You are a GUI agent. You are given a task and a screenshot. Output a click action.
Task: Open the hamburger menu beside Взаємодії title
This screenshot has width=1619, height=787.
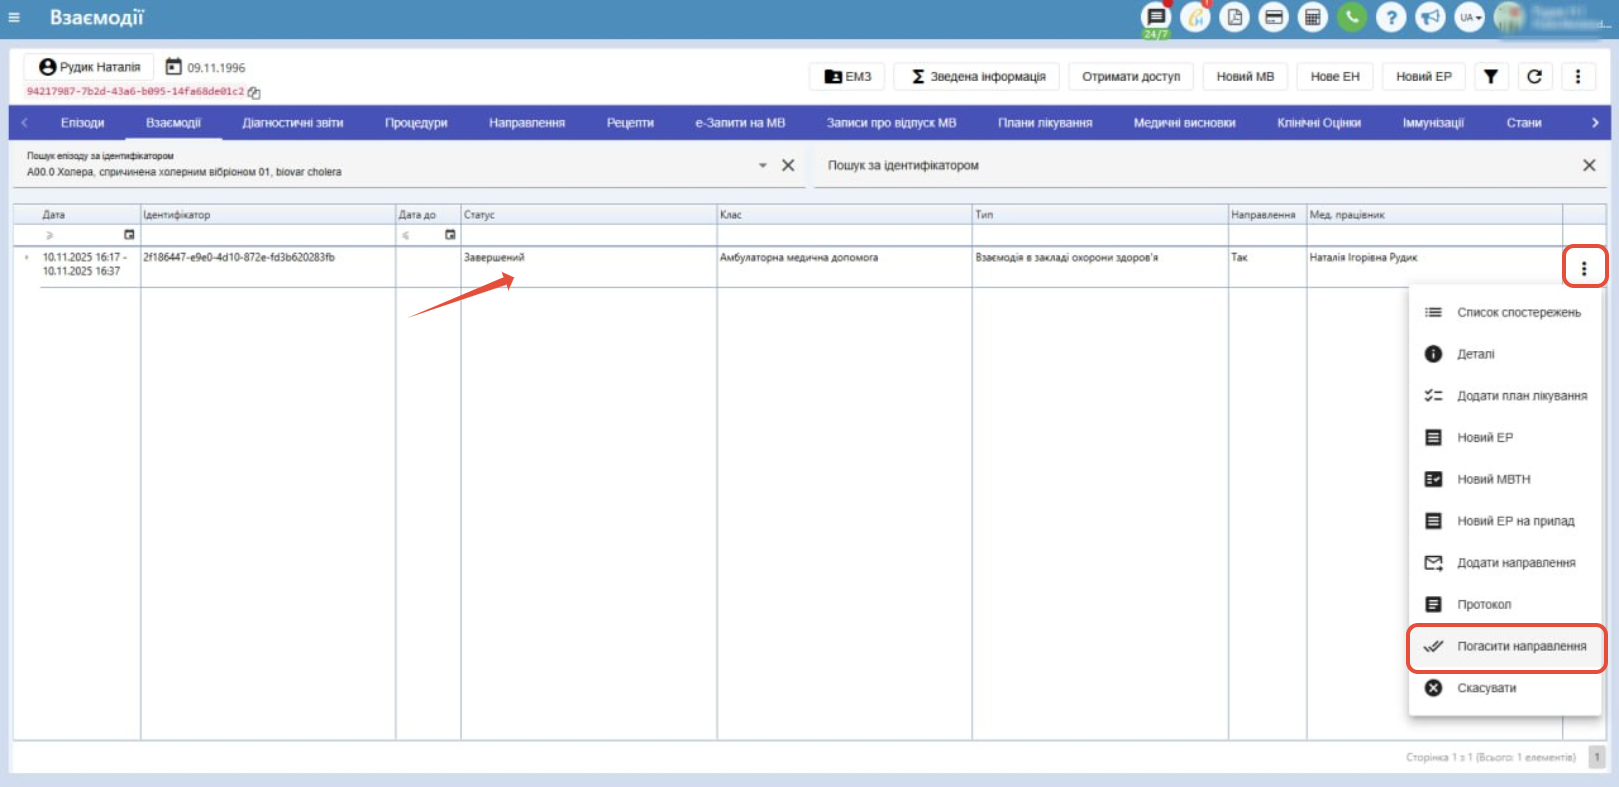coord(14,17)
